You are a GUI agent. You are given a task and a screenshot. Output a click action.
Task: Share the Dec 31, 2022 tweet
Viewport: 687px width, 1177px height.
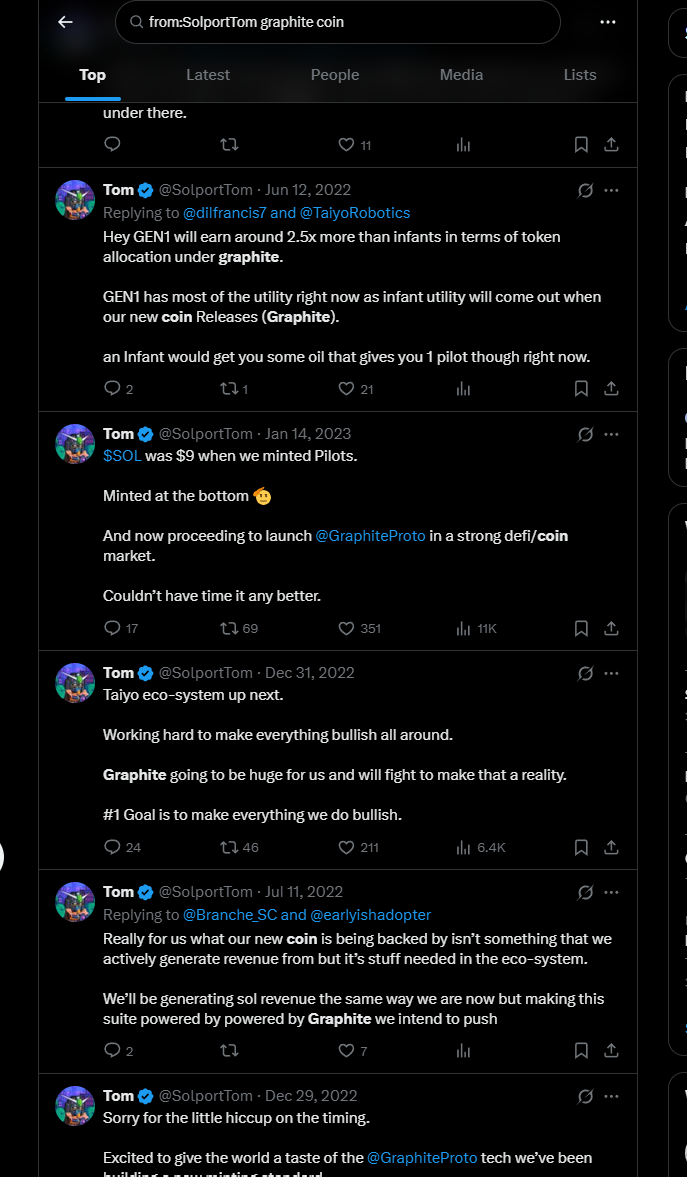611,847
